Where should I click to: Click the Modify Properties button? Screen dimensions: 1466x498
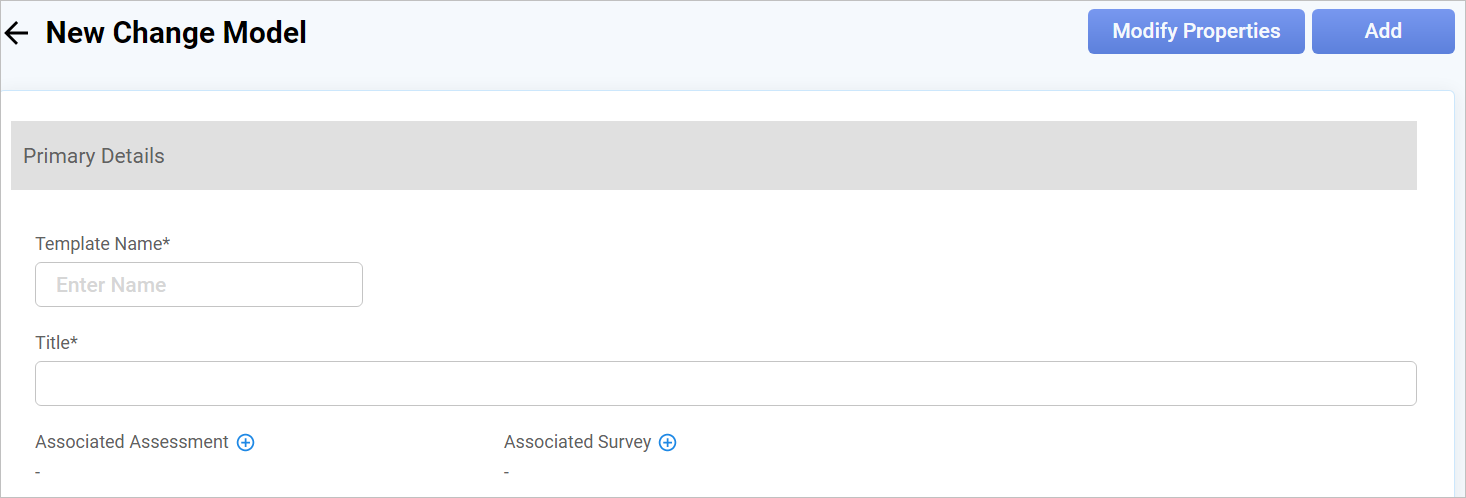tap(1196, 31)
